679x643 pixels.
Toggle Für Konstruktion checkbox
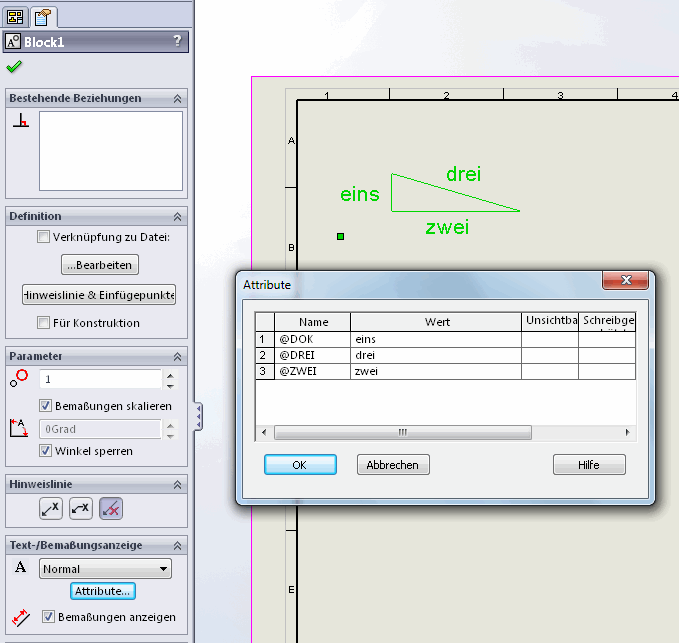[43, 323]
